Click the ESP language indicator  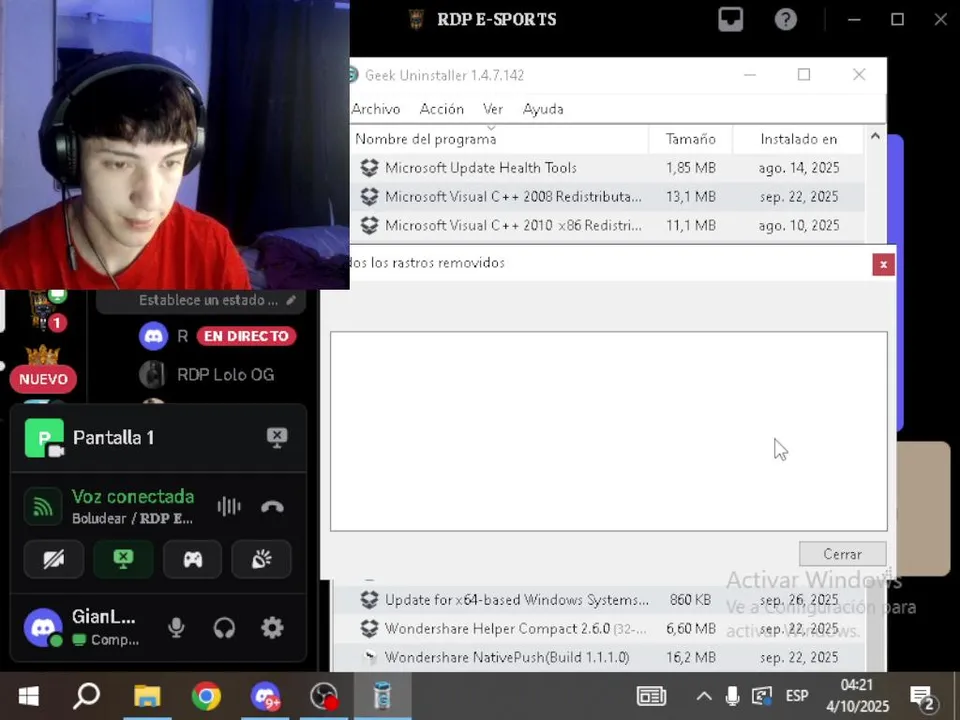(x=797, y=696)
